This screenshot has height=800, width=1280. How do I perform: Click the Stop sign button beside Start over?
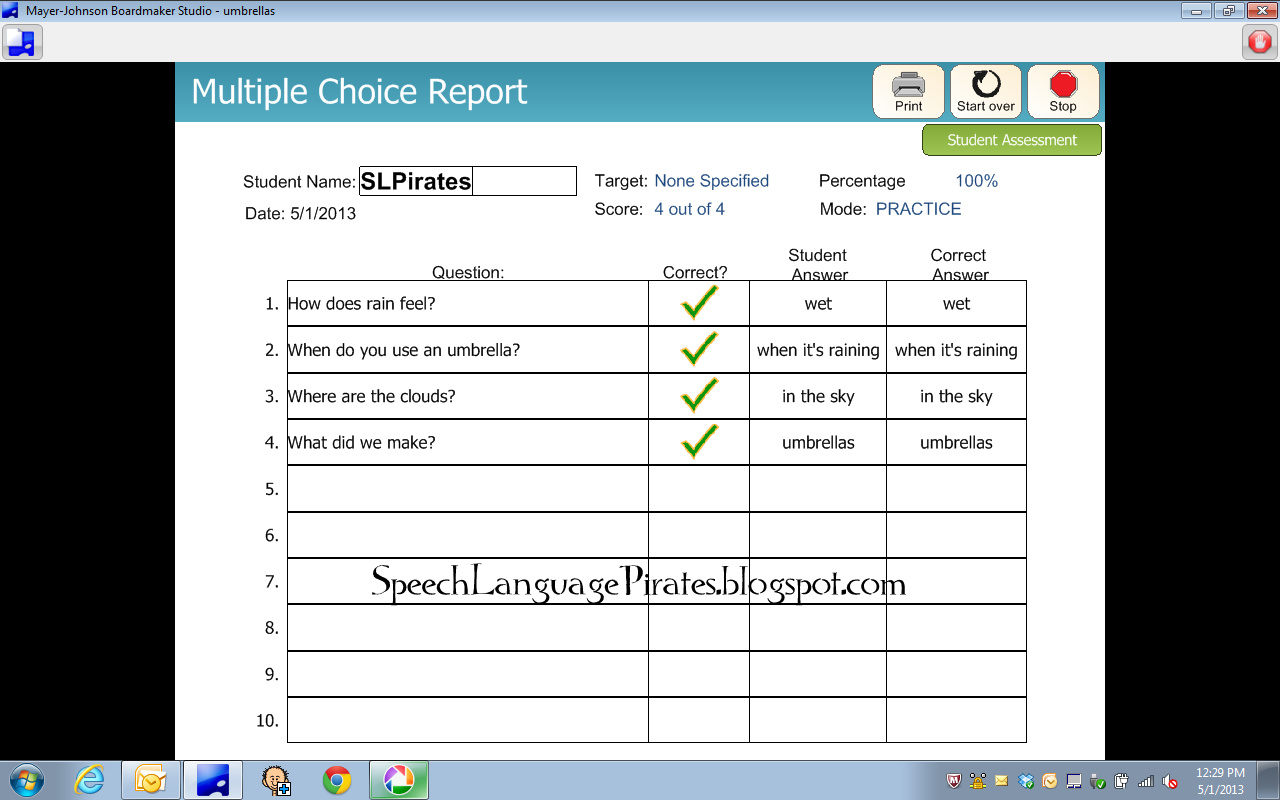coord(1063,92)
